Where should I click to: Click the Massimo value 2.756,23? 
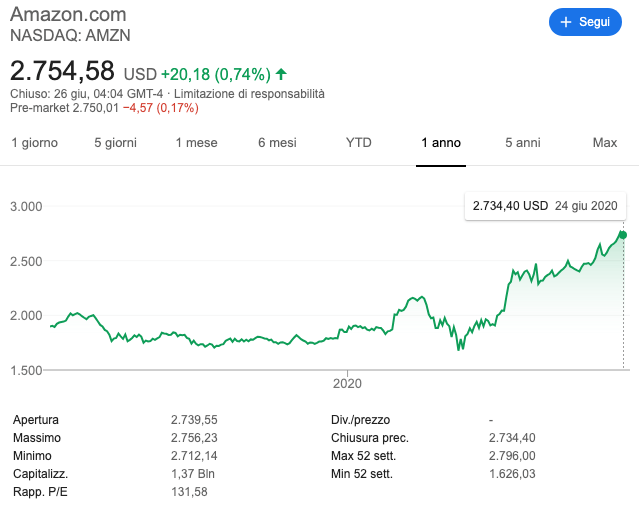(x=194, y=438)
